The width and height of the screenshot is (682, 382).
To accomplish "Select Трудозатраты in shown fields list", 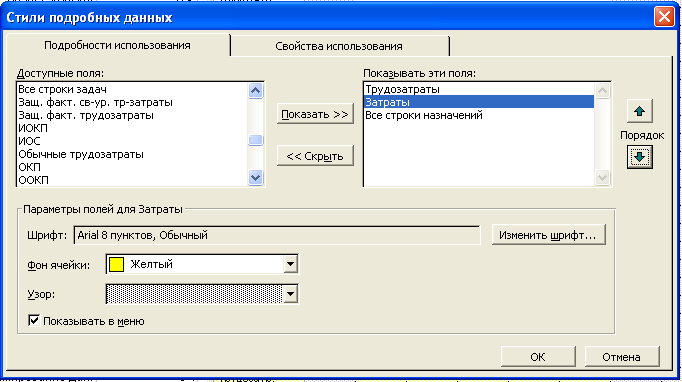I will 479,89.
